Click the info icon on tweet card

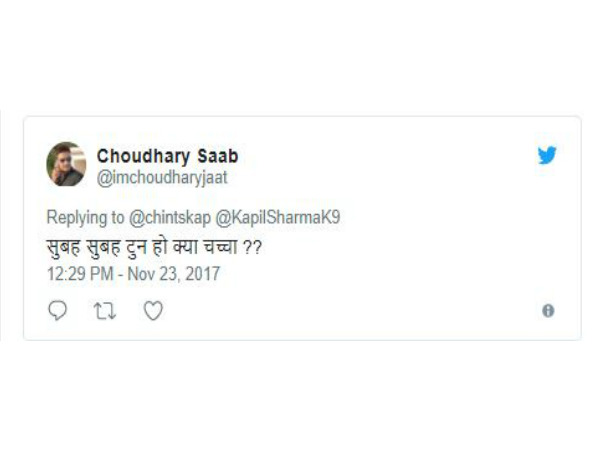548,310
